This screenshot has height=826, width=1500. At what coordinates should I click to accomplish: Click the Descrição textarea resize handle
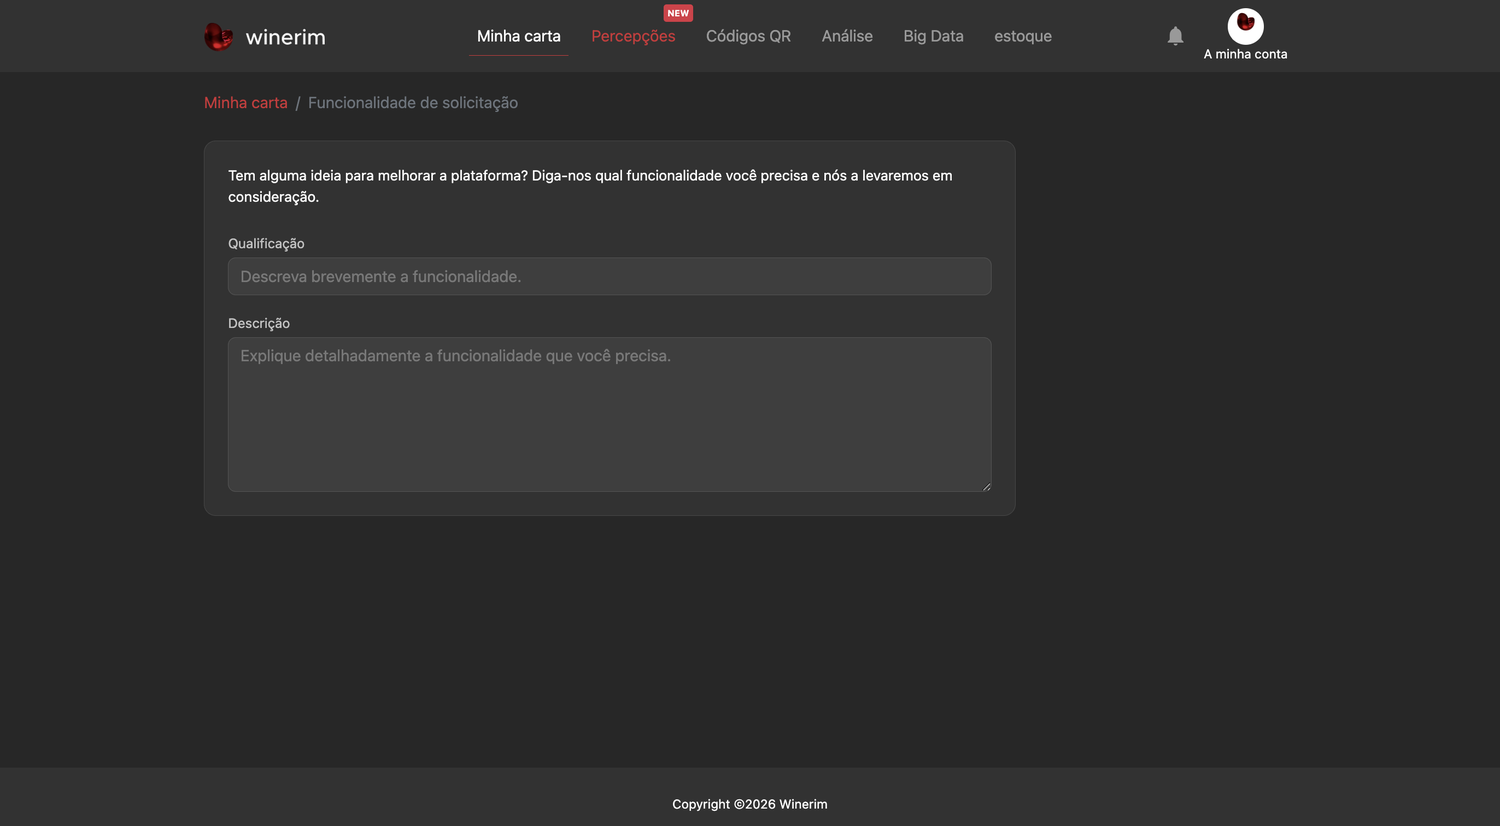point(986,486)
